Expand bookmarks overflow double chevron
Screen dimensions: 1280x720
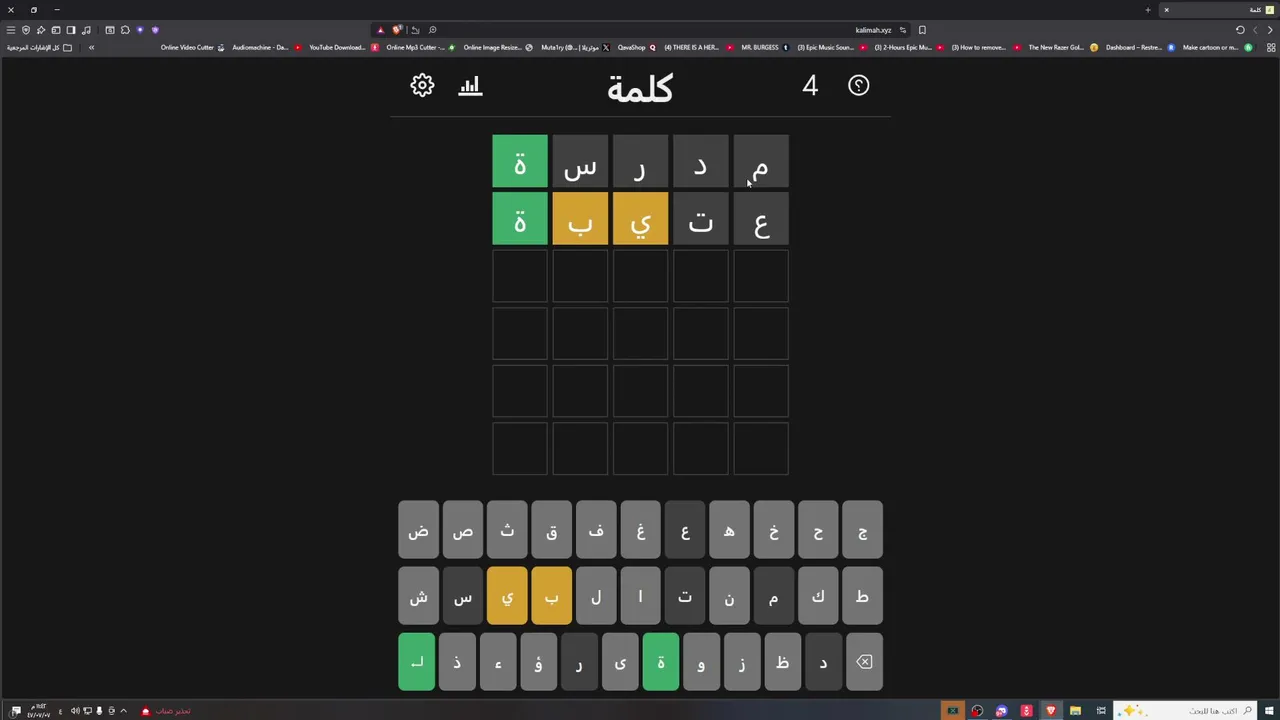coord(91,47)
